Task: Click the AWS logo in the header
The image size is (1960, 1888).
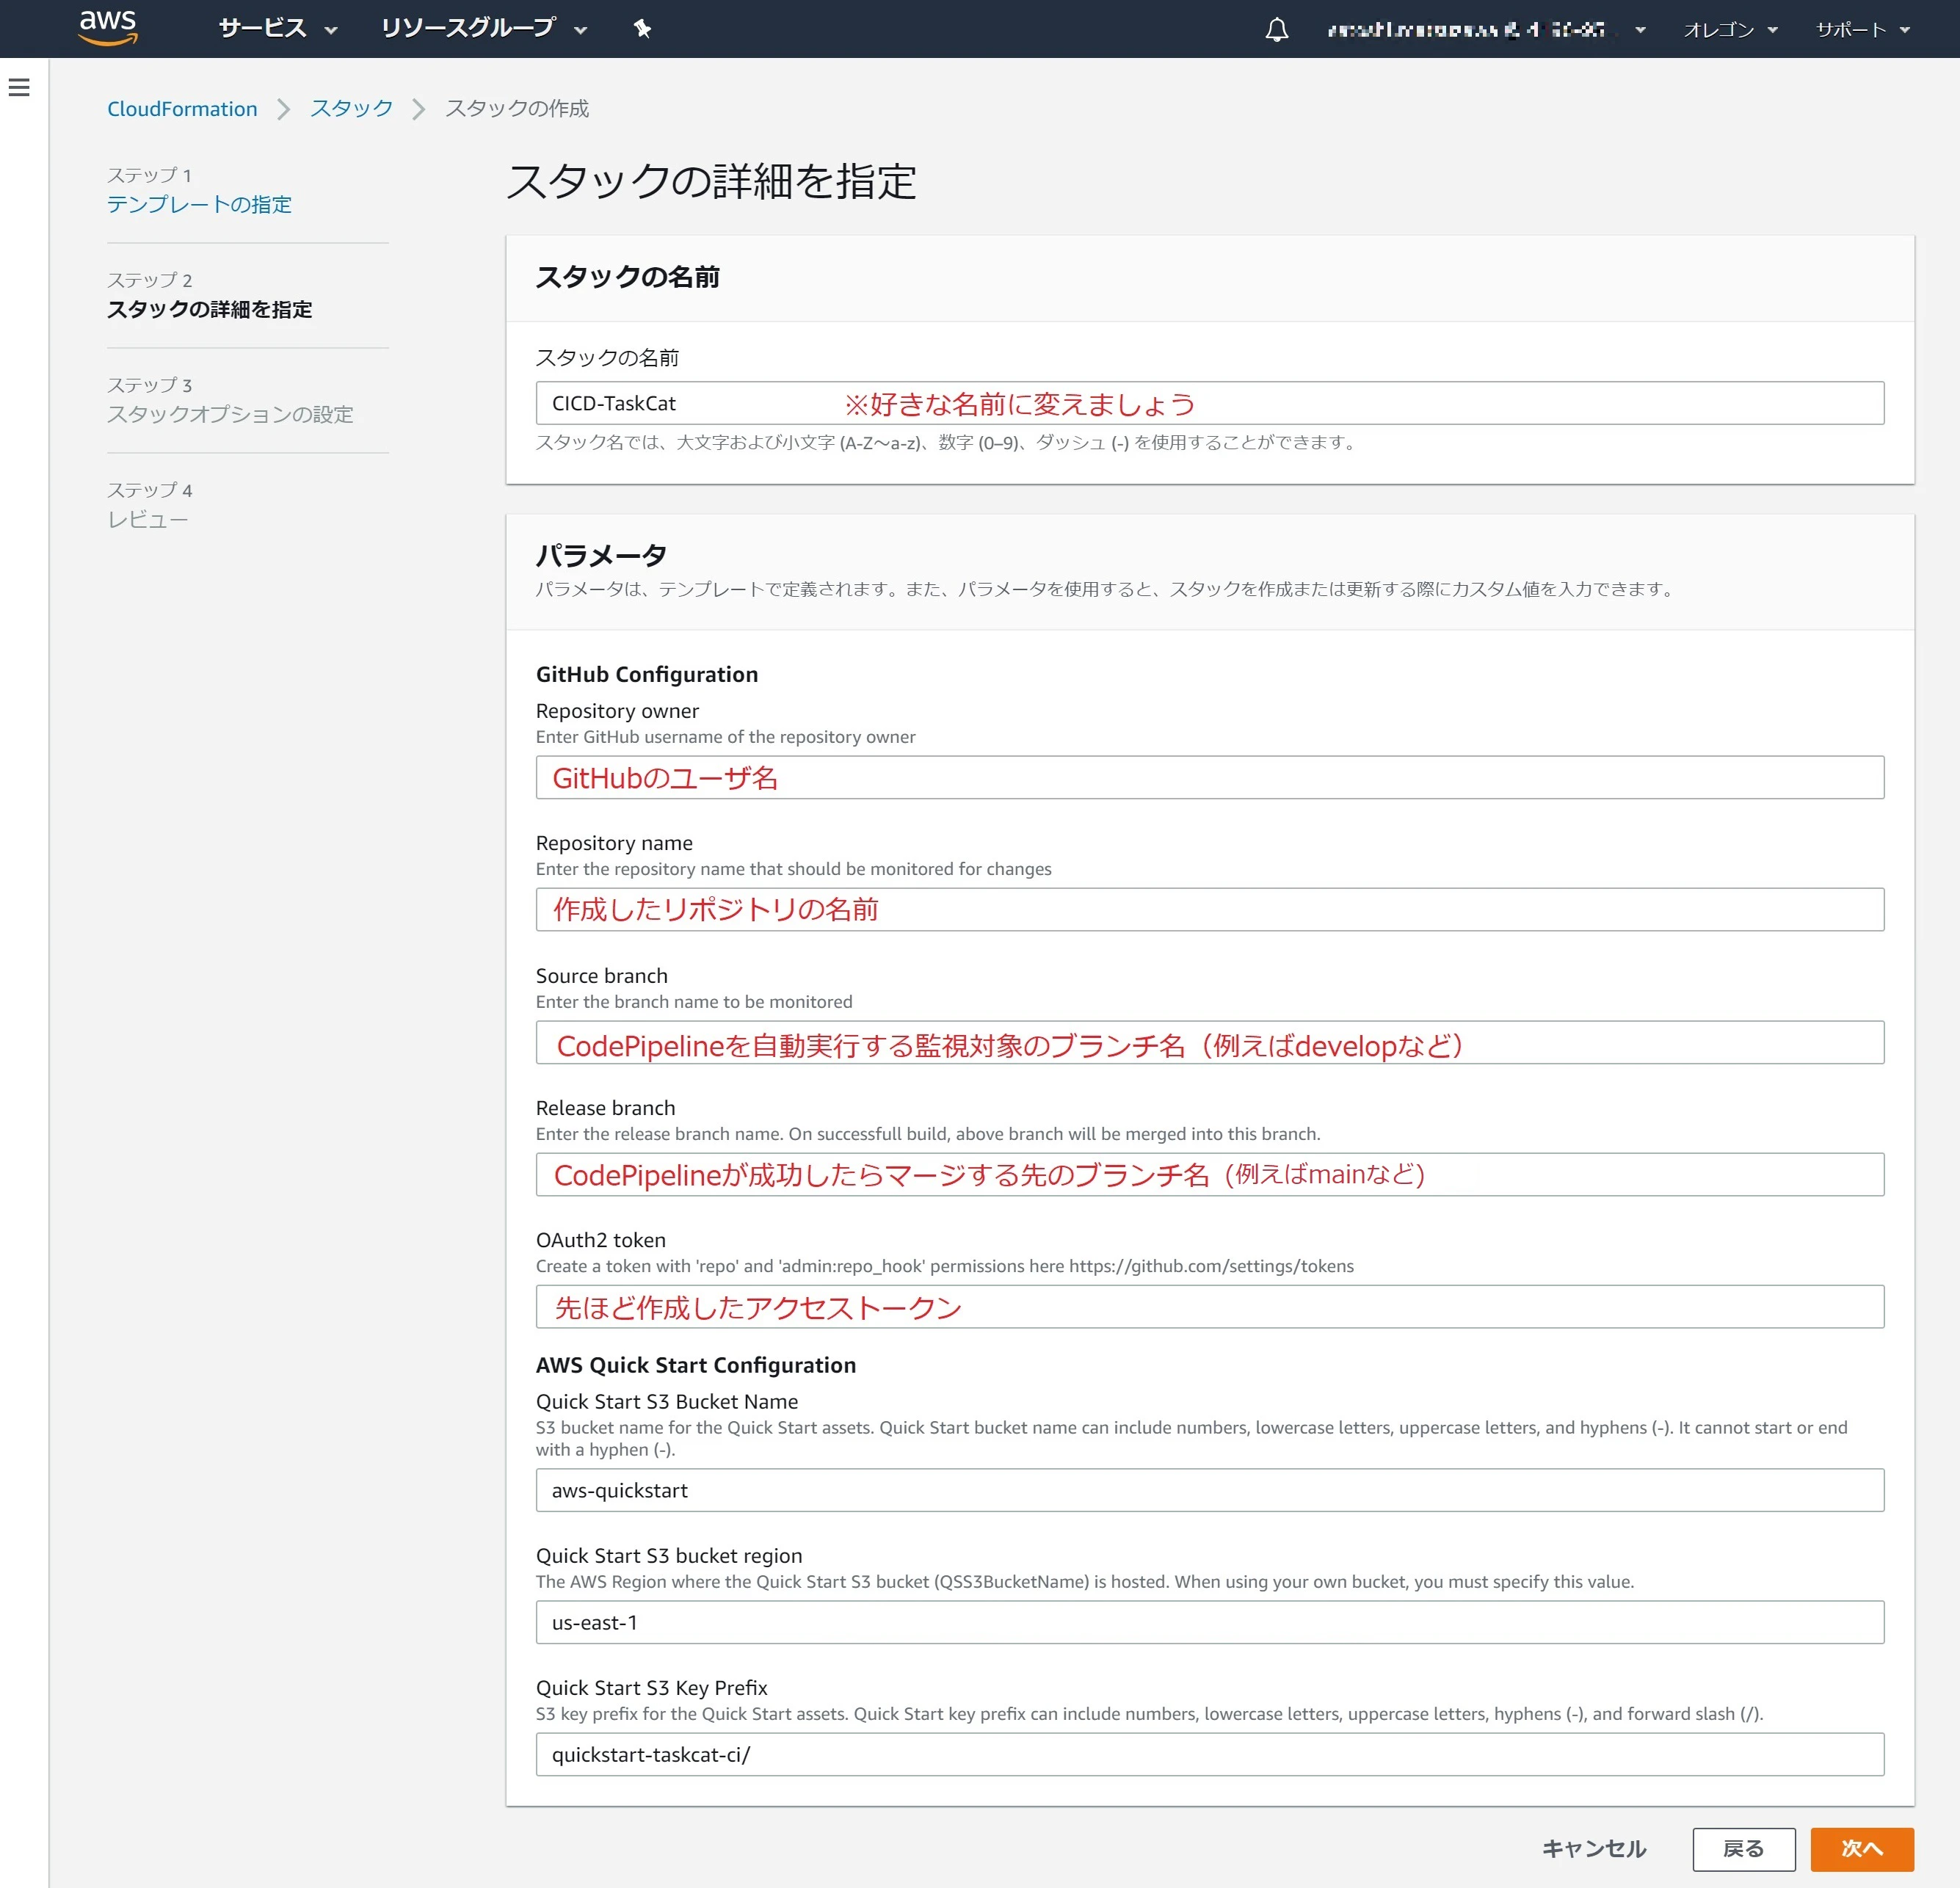Action: click(108, 28)
